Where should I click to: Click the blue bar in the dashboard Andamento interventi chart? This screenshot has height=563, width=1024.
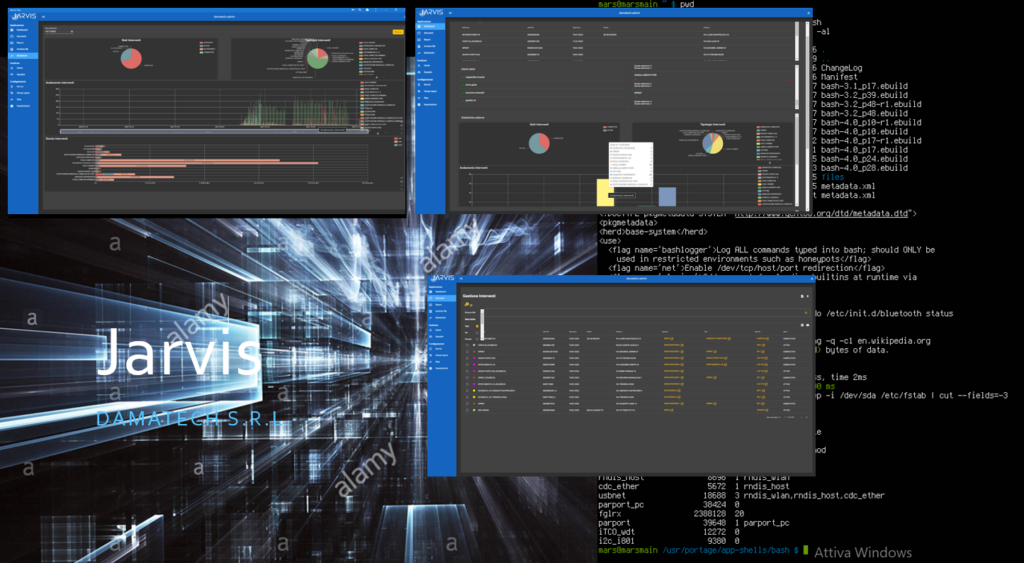667,197
